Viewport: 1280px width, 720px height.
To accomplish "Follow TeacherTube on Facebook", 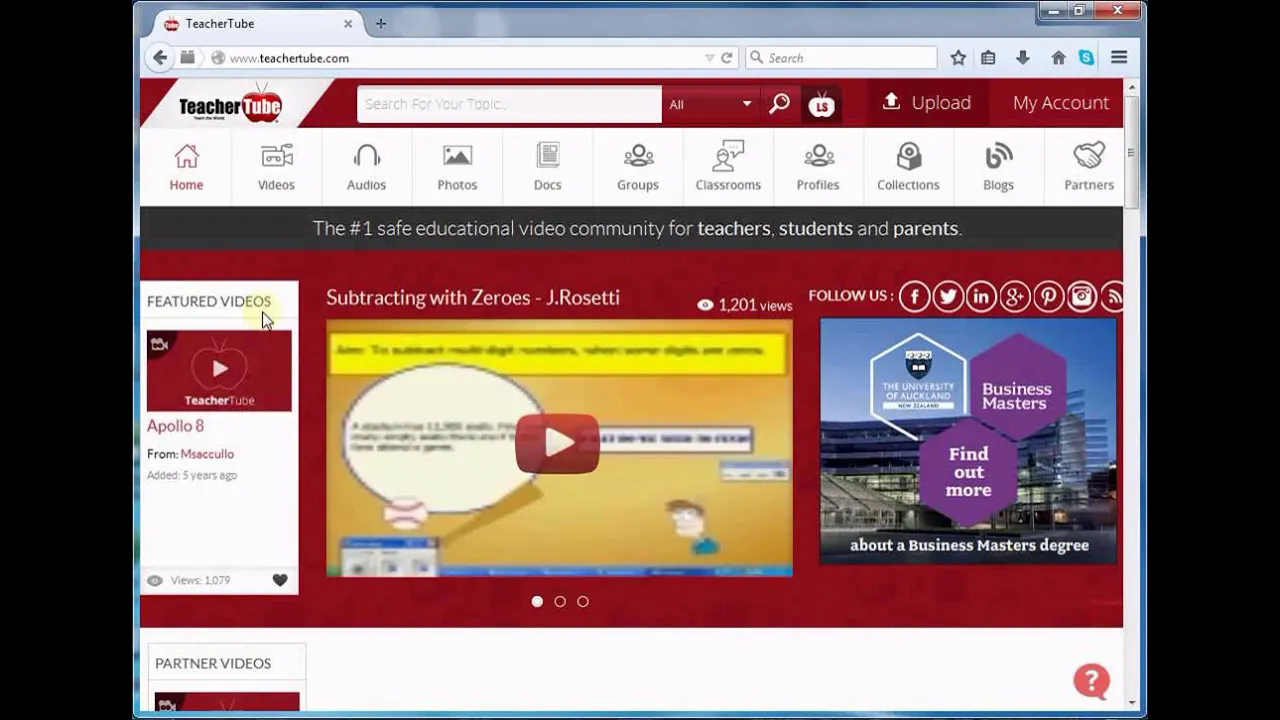I will coord(914,296).
